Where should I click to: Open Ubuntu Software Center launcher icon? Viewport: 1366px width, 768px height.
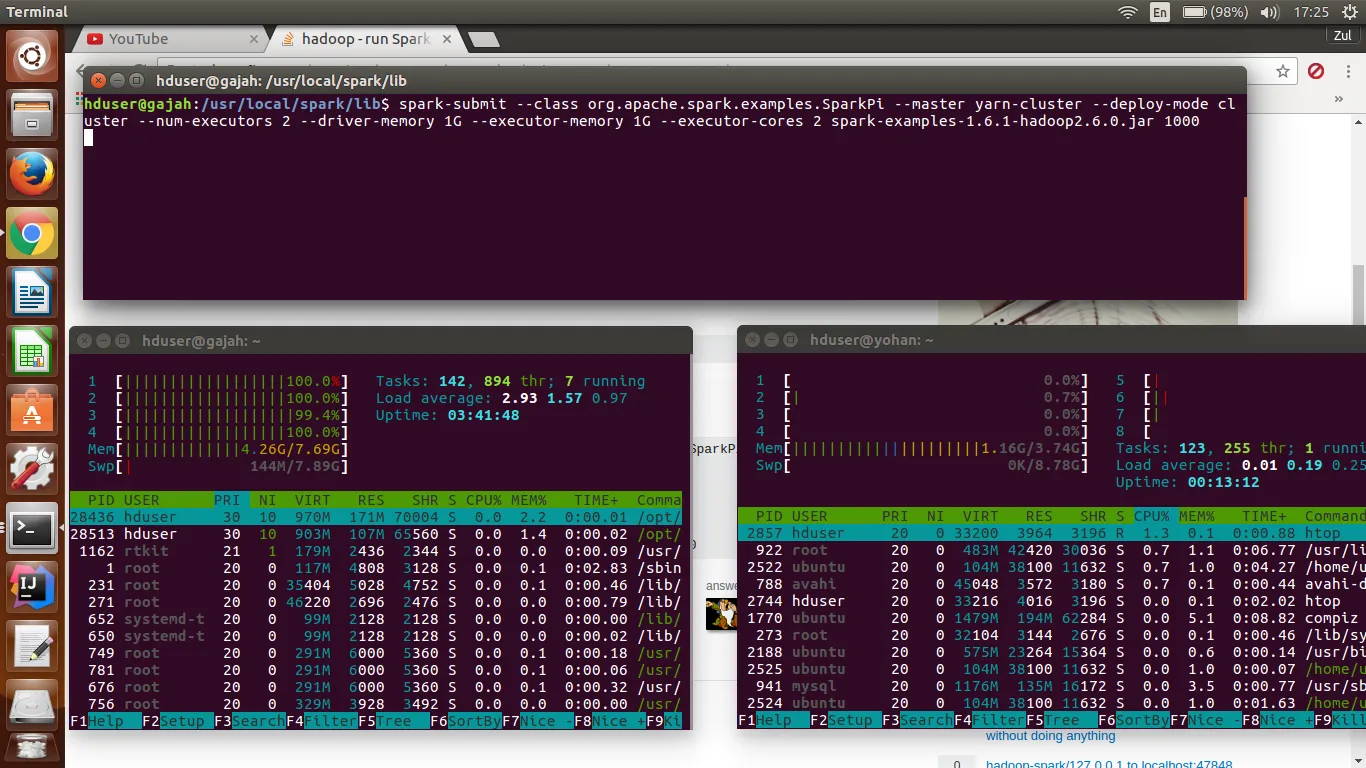coord(32,412)
